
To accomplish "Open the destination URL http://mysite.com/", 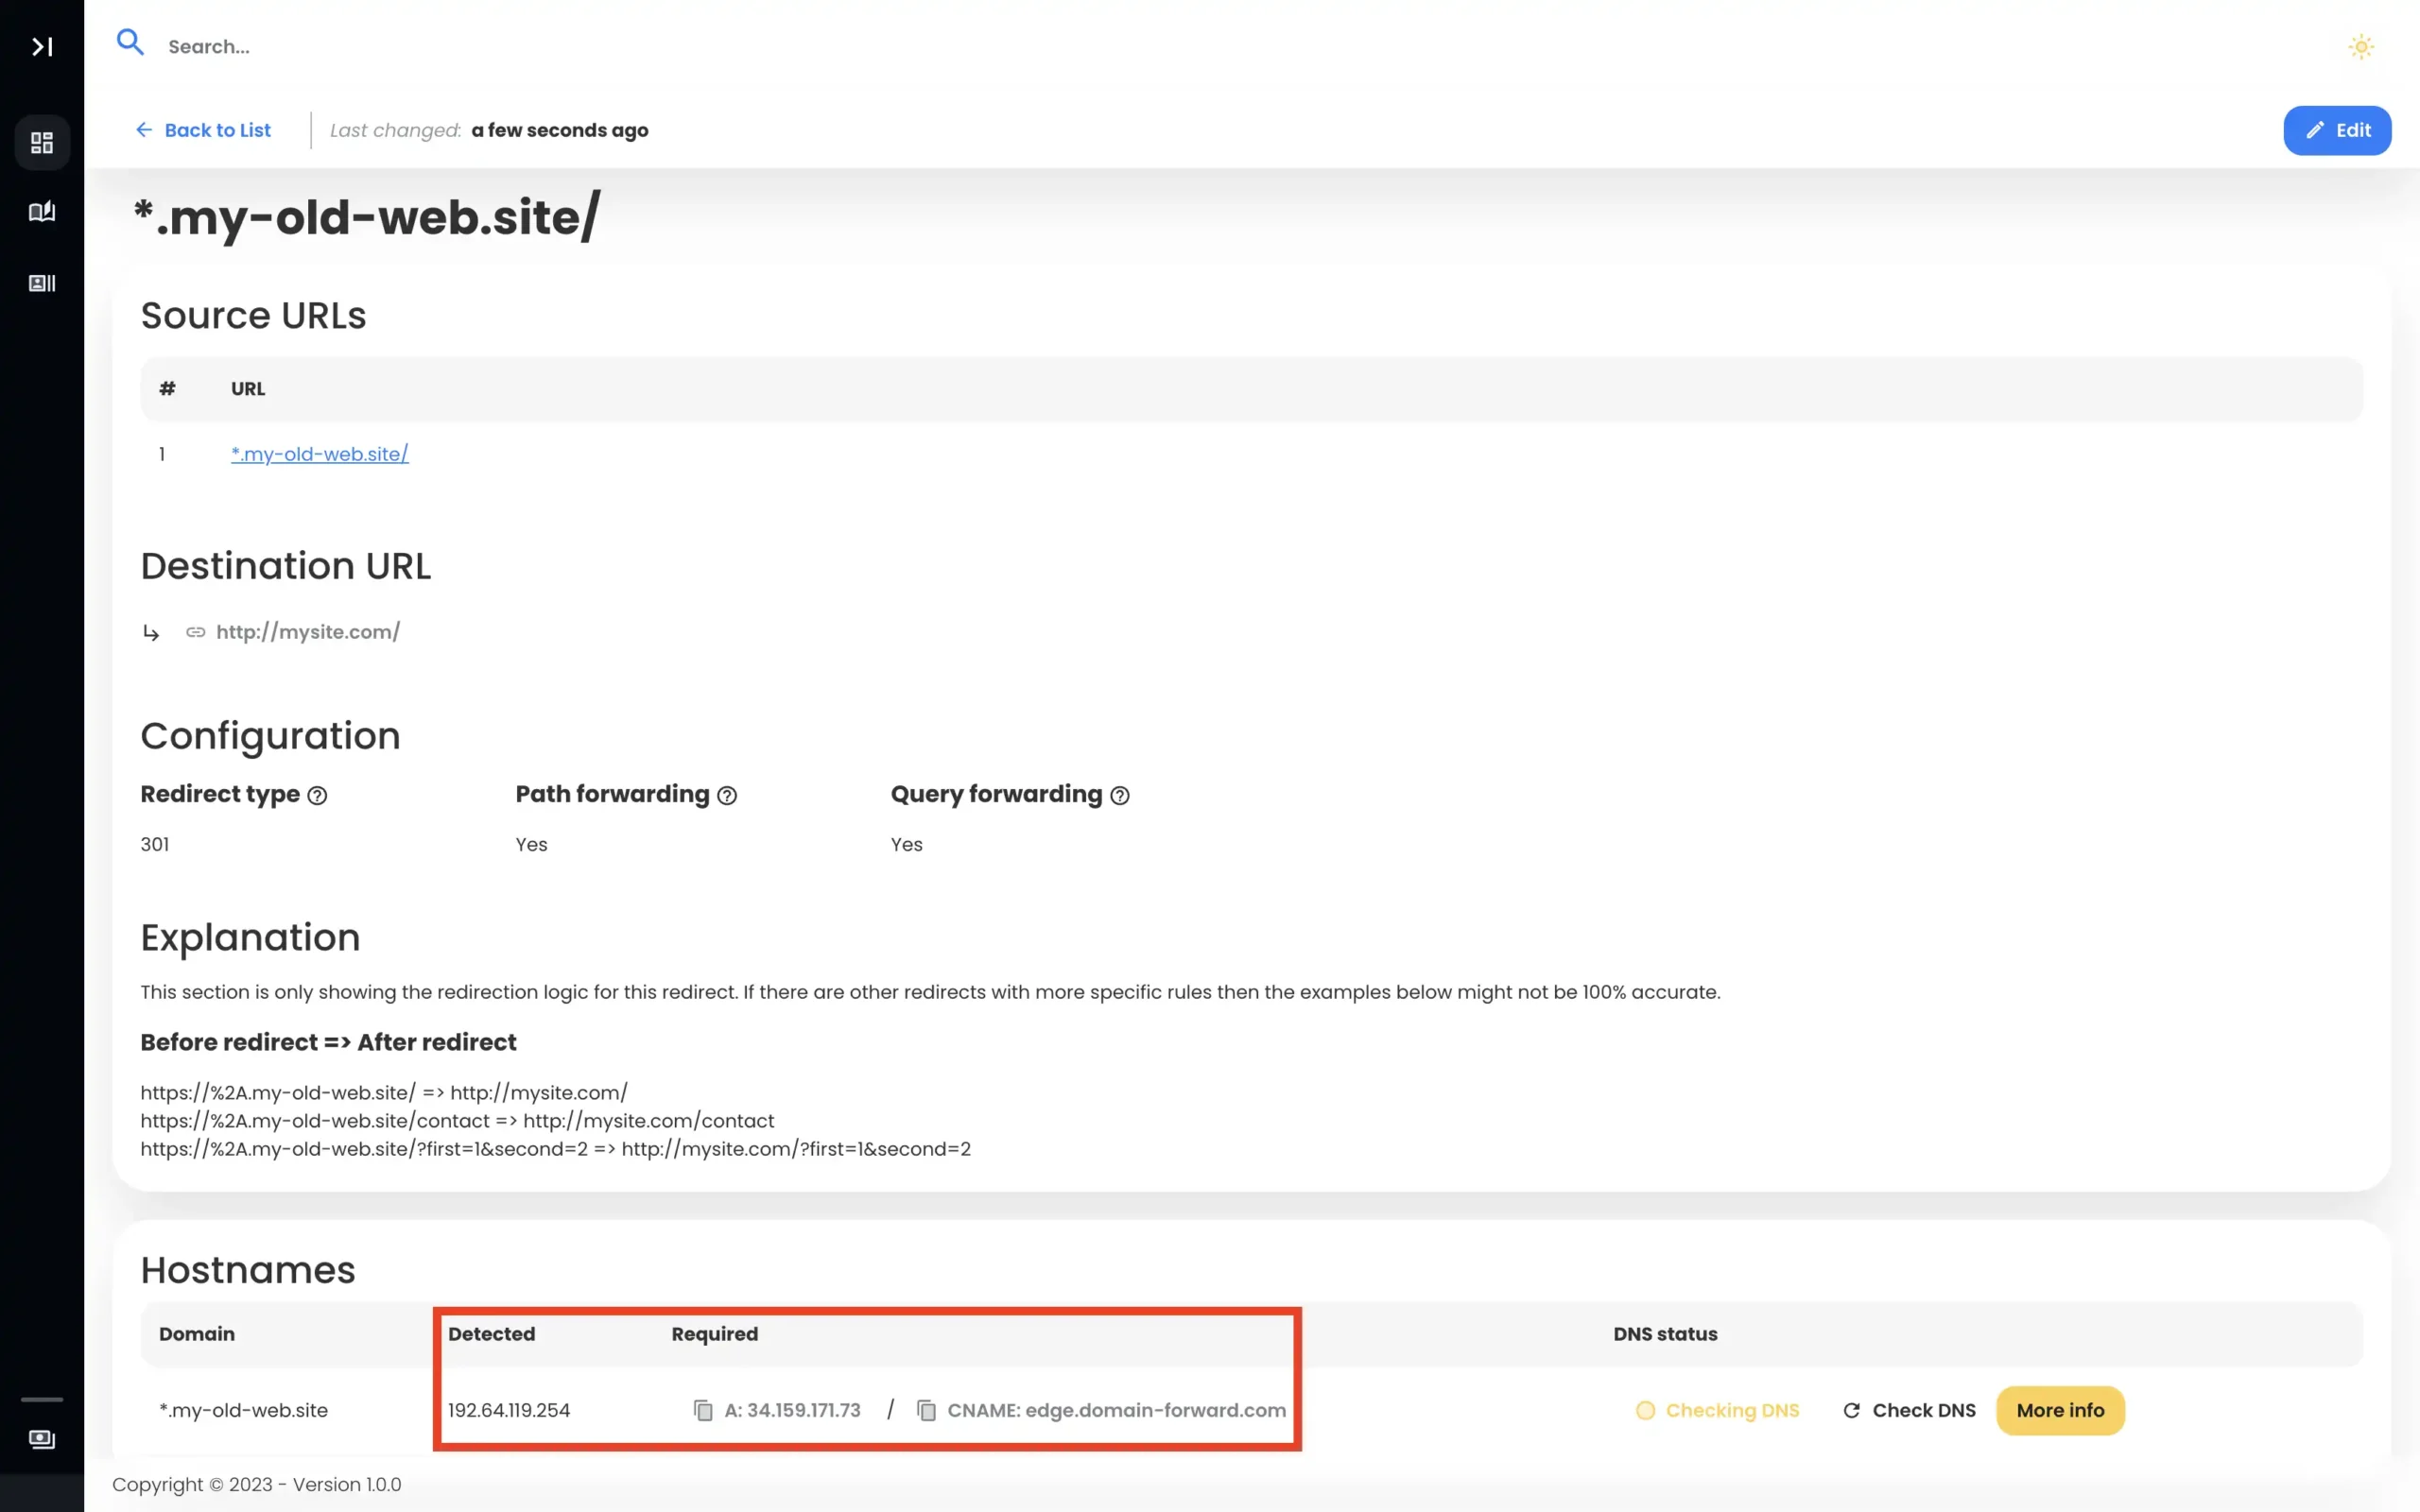I will click(308, 630).
